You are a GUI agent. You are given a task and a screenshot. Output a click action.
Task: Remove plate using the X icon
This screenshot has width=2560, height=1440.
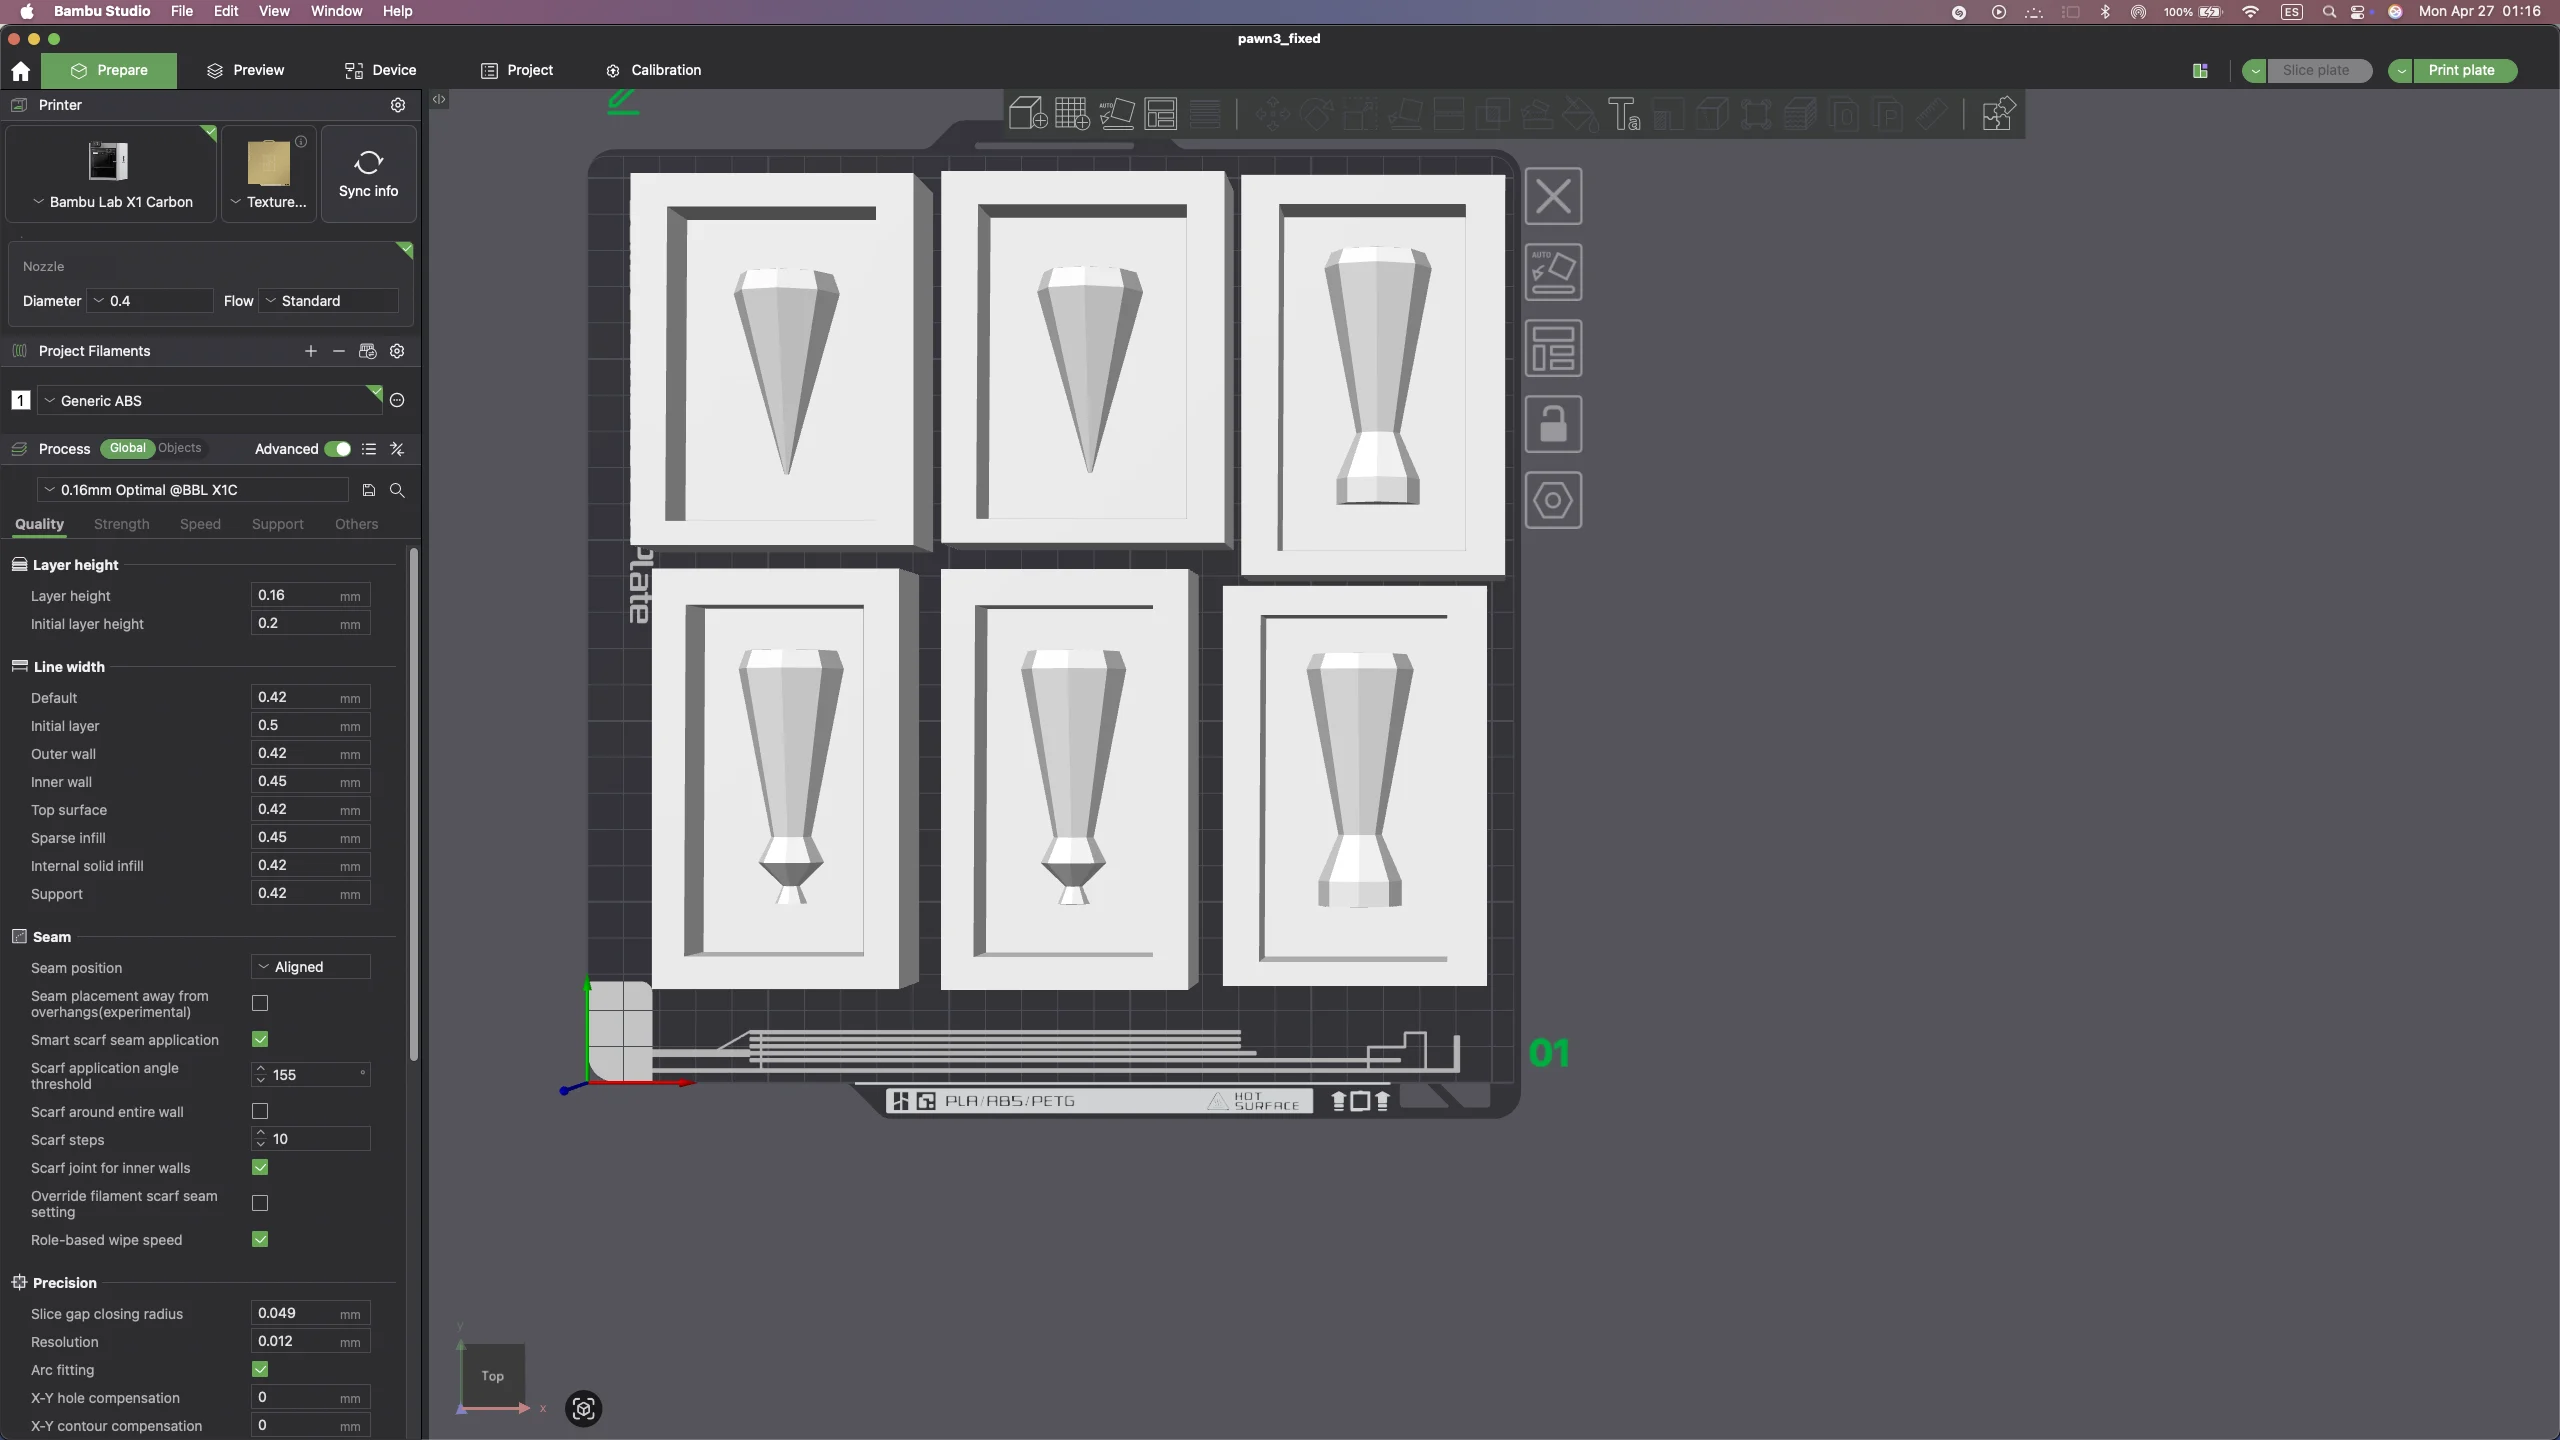click(x=1553, y=196)
